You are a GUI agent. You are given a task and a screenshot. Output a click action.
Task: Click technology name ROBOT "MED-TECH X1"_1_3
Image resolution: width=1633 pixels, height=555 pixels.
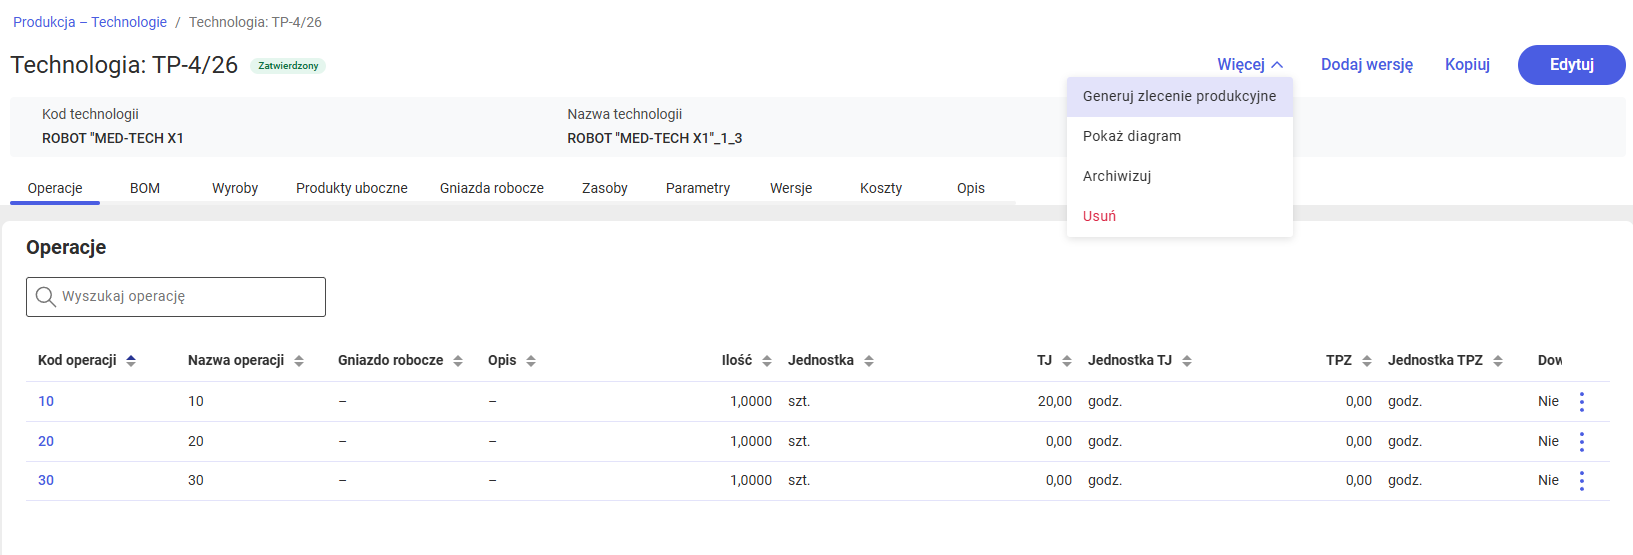[x=655, y=138]
